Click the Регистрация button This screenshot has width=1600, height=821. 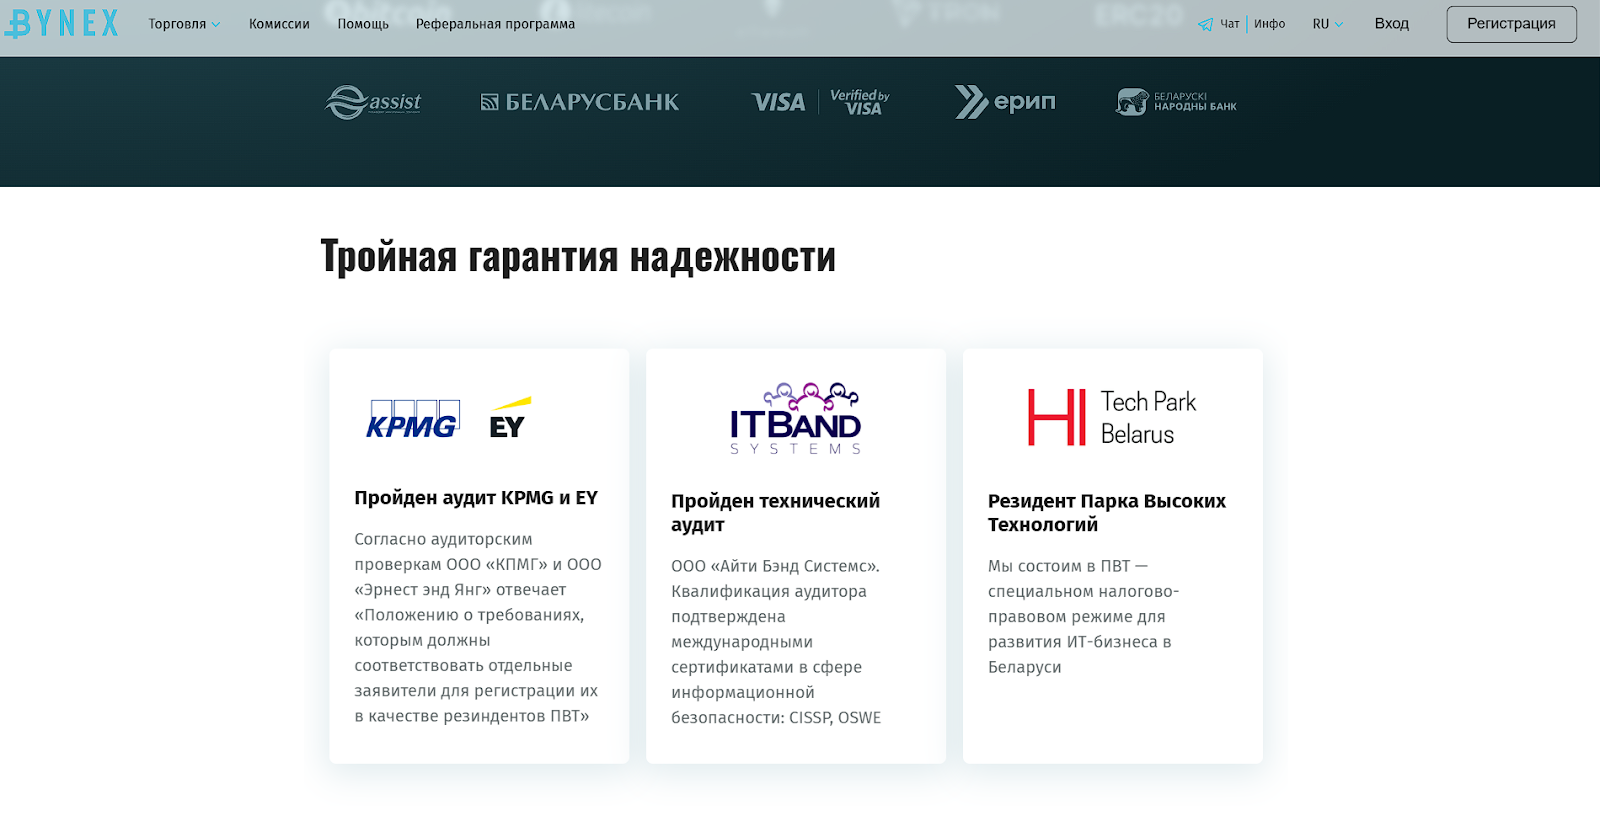coord(1511,24)
